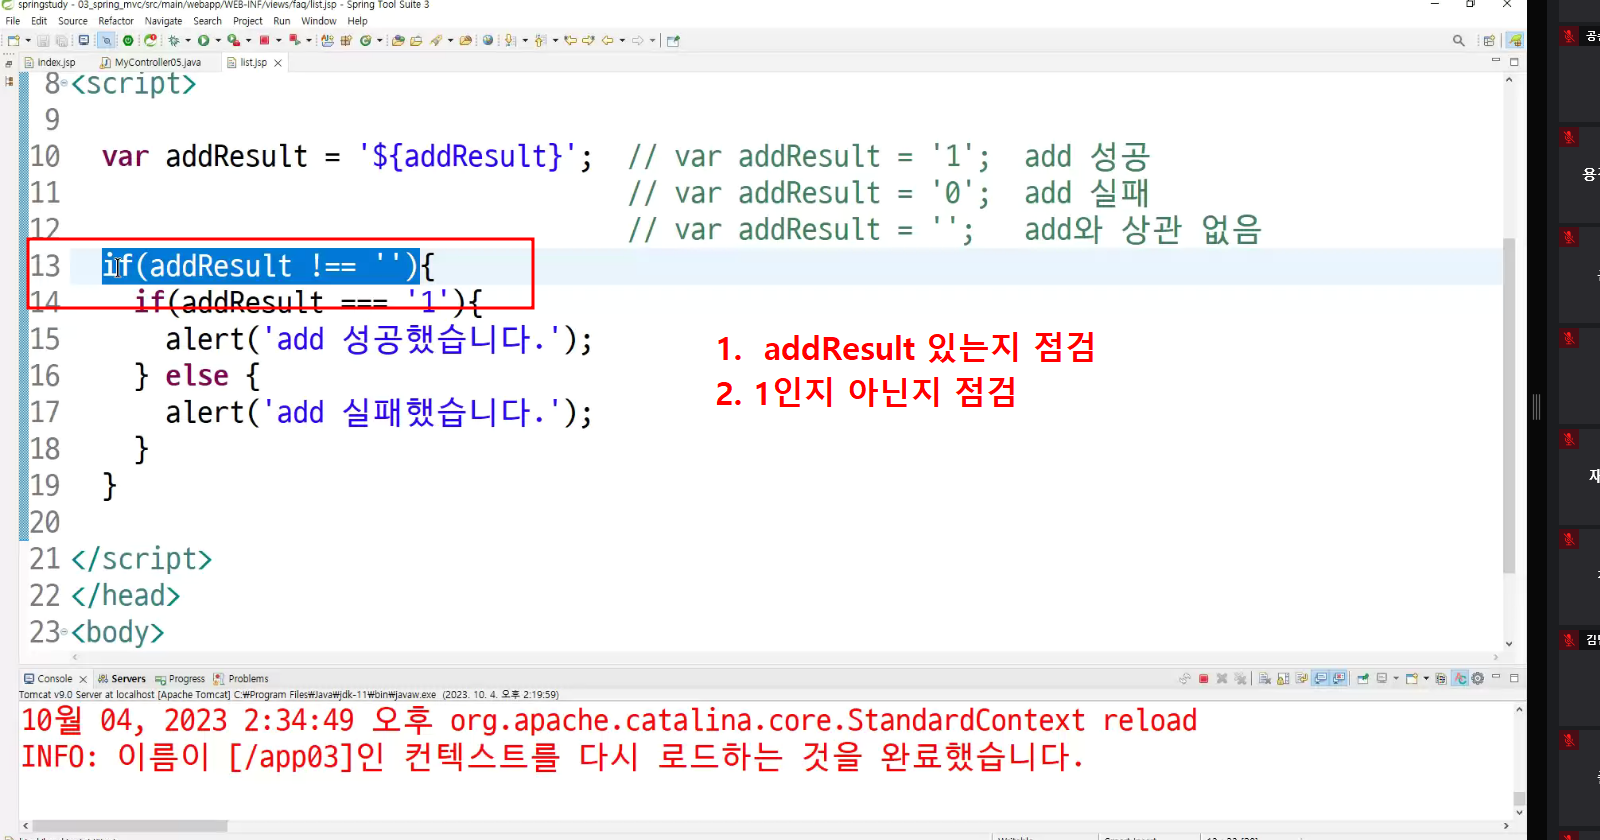Open the Navigate menu
Viewport: 1600px width, 840px height.
point(163,21)
